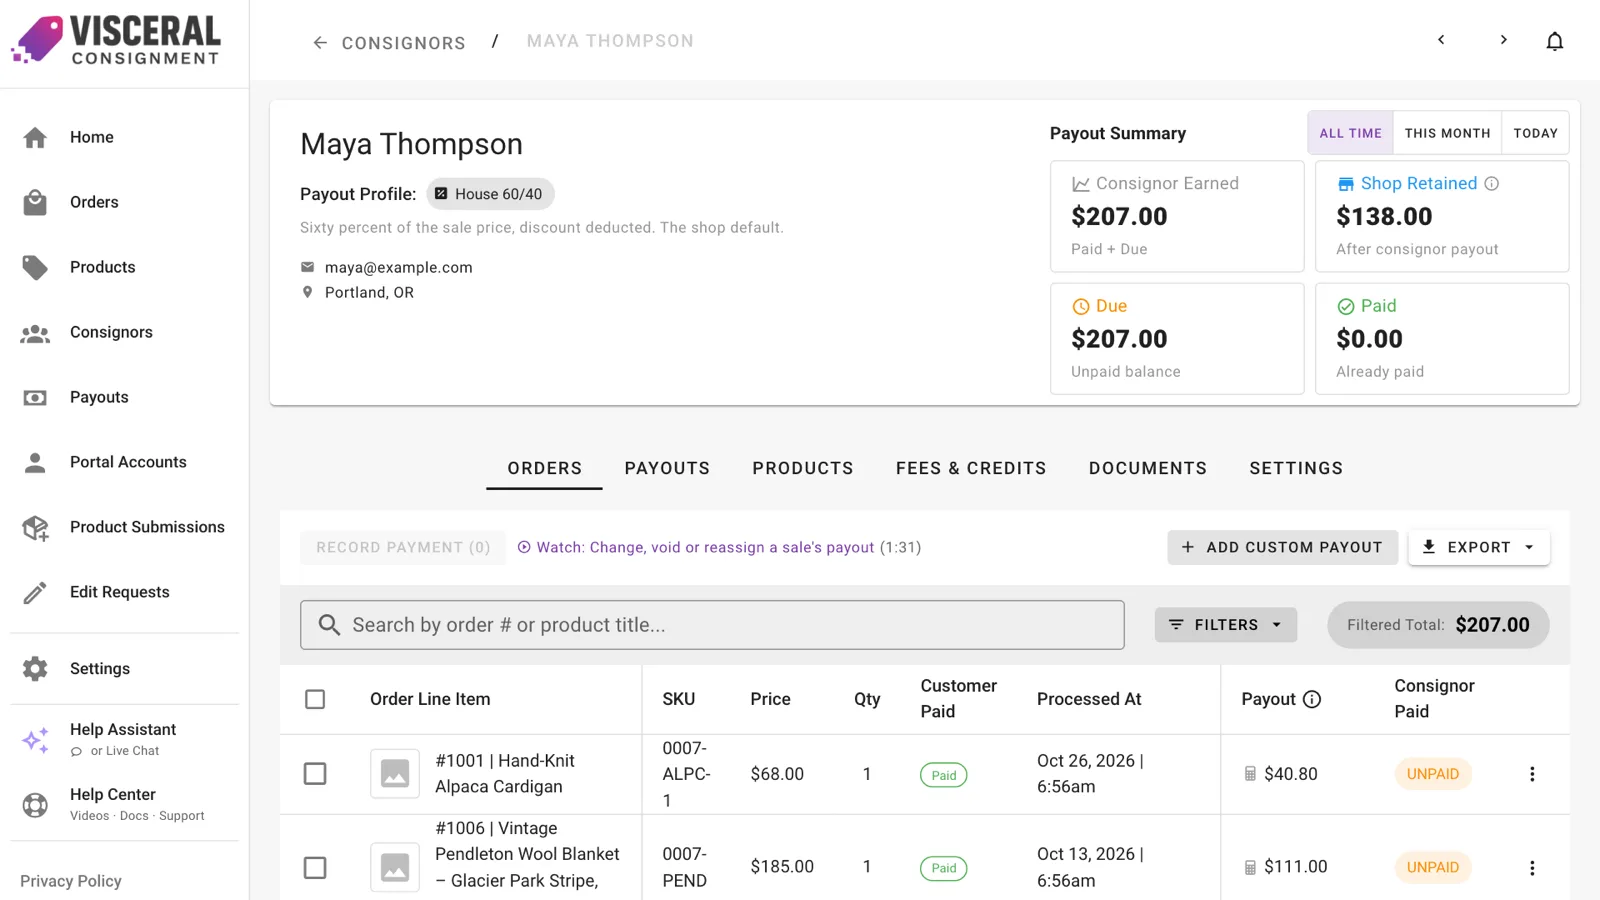This screenshot has width=1600, height=900.
Task: Switch to the Payouts tab
Action: pos(667,468)
